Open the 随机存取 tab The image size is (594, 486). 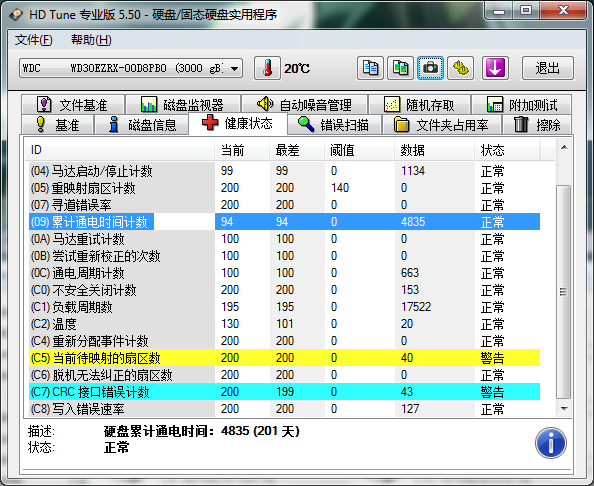coord(419,105)
